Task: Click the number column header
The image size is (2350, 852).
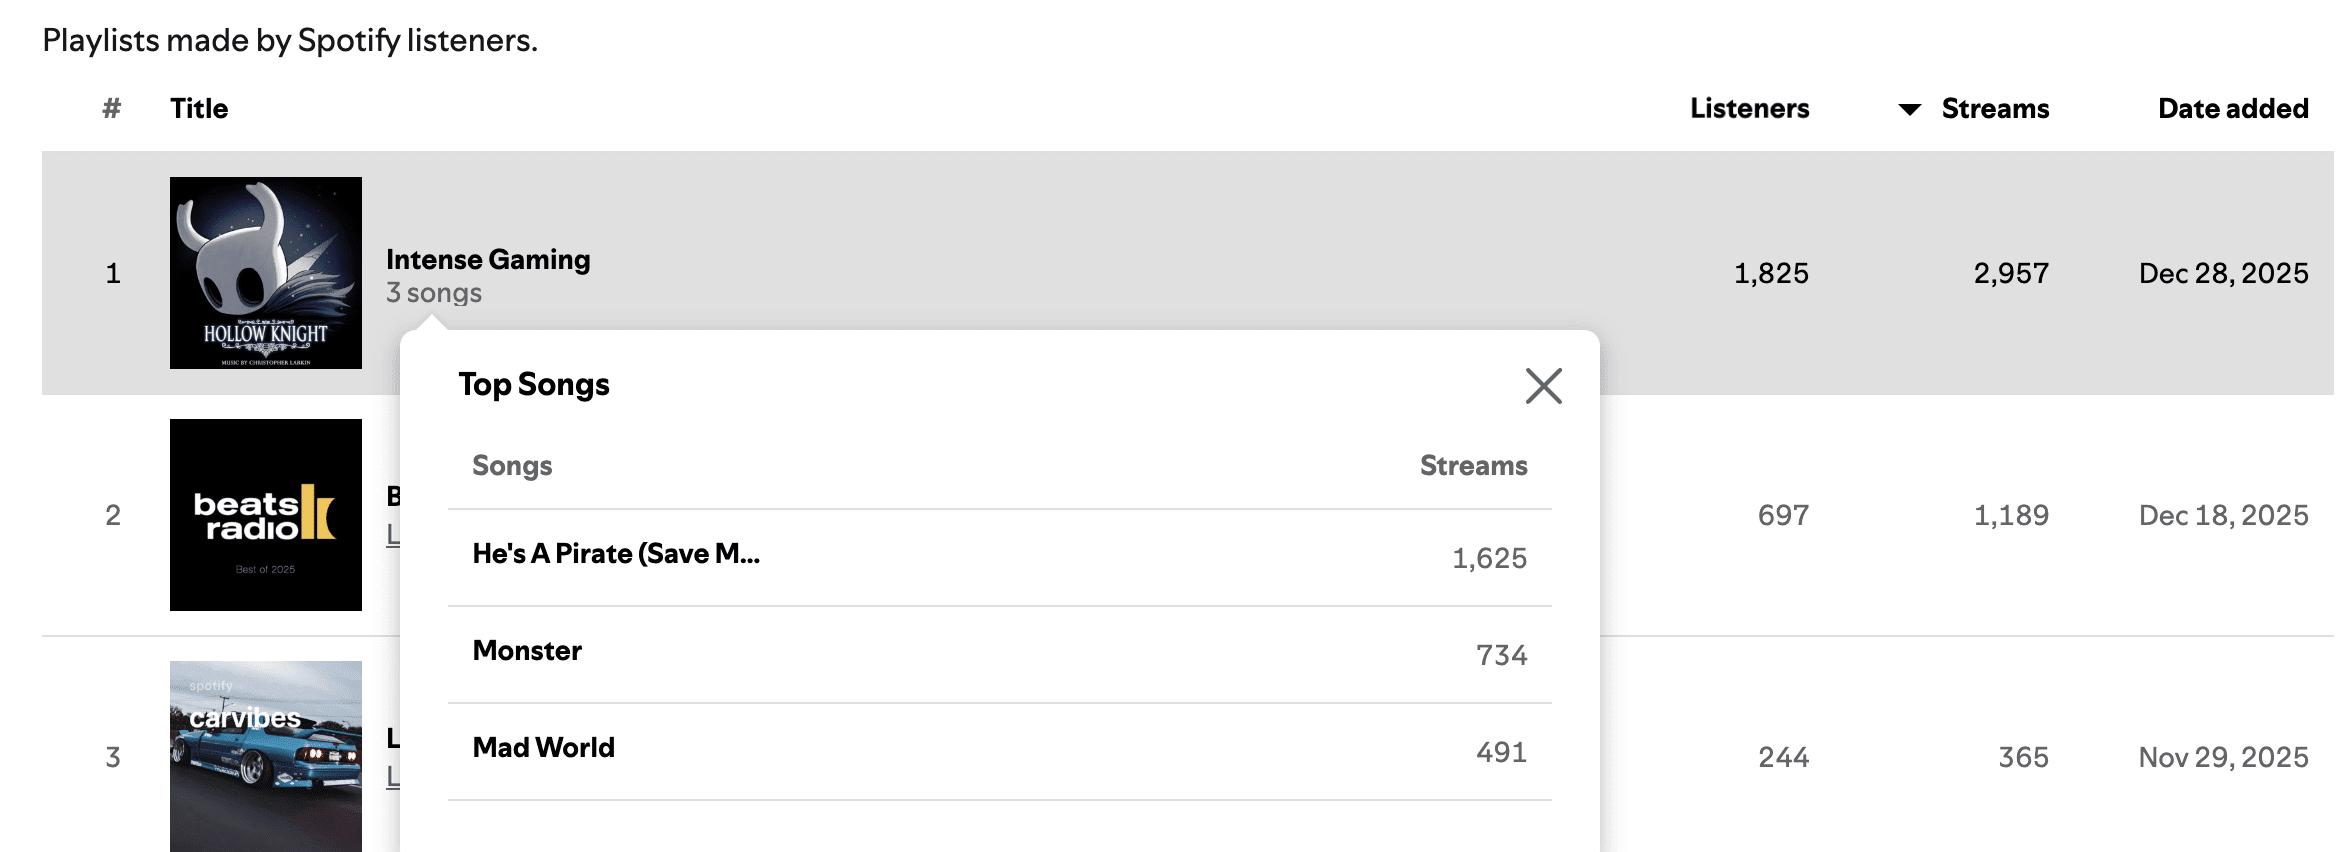Action: (x=112, y=109)
